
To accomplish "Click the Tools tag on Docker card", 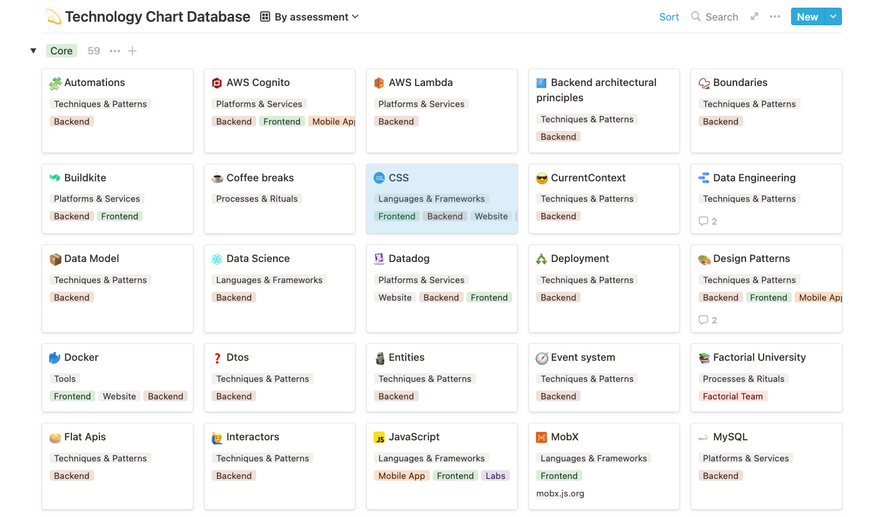I will tap(64, 378).
